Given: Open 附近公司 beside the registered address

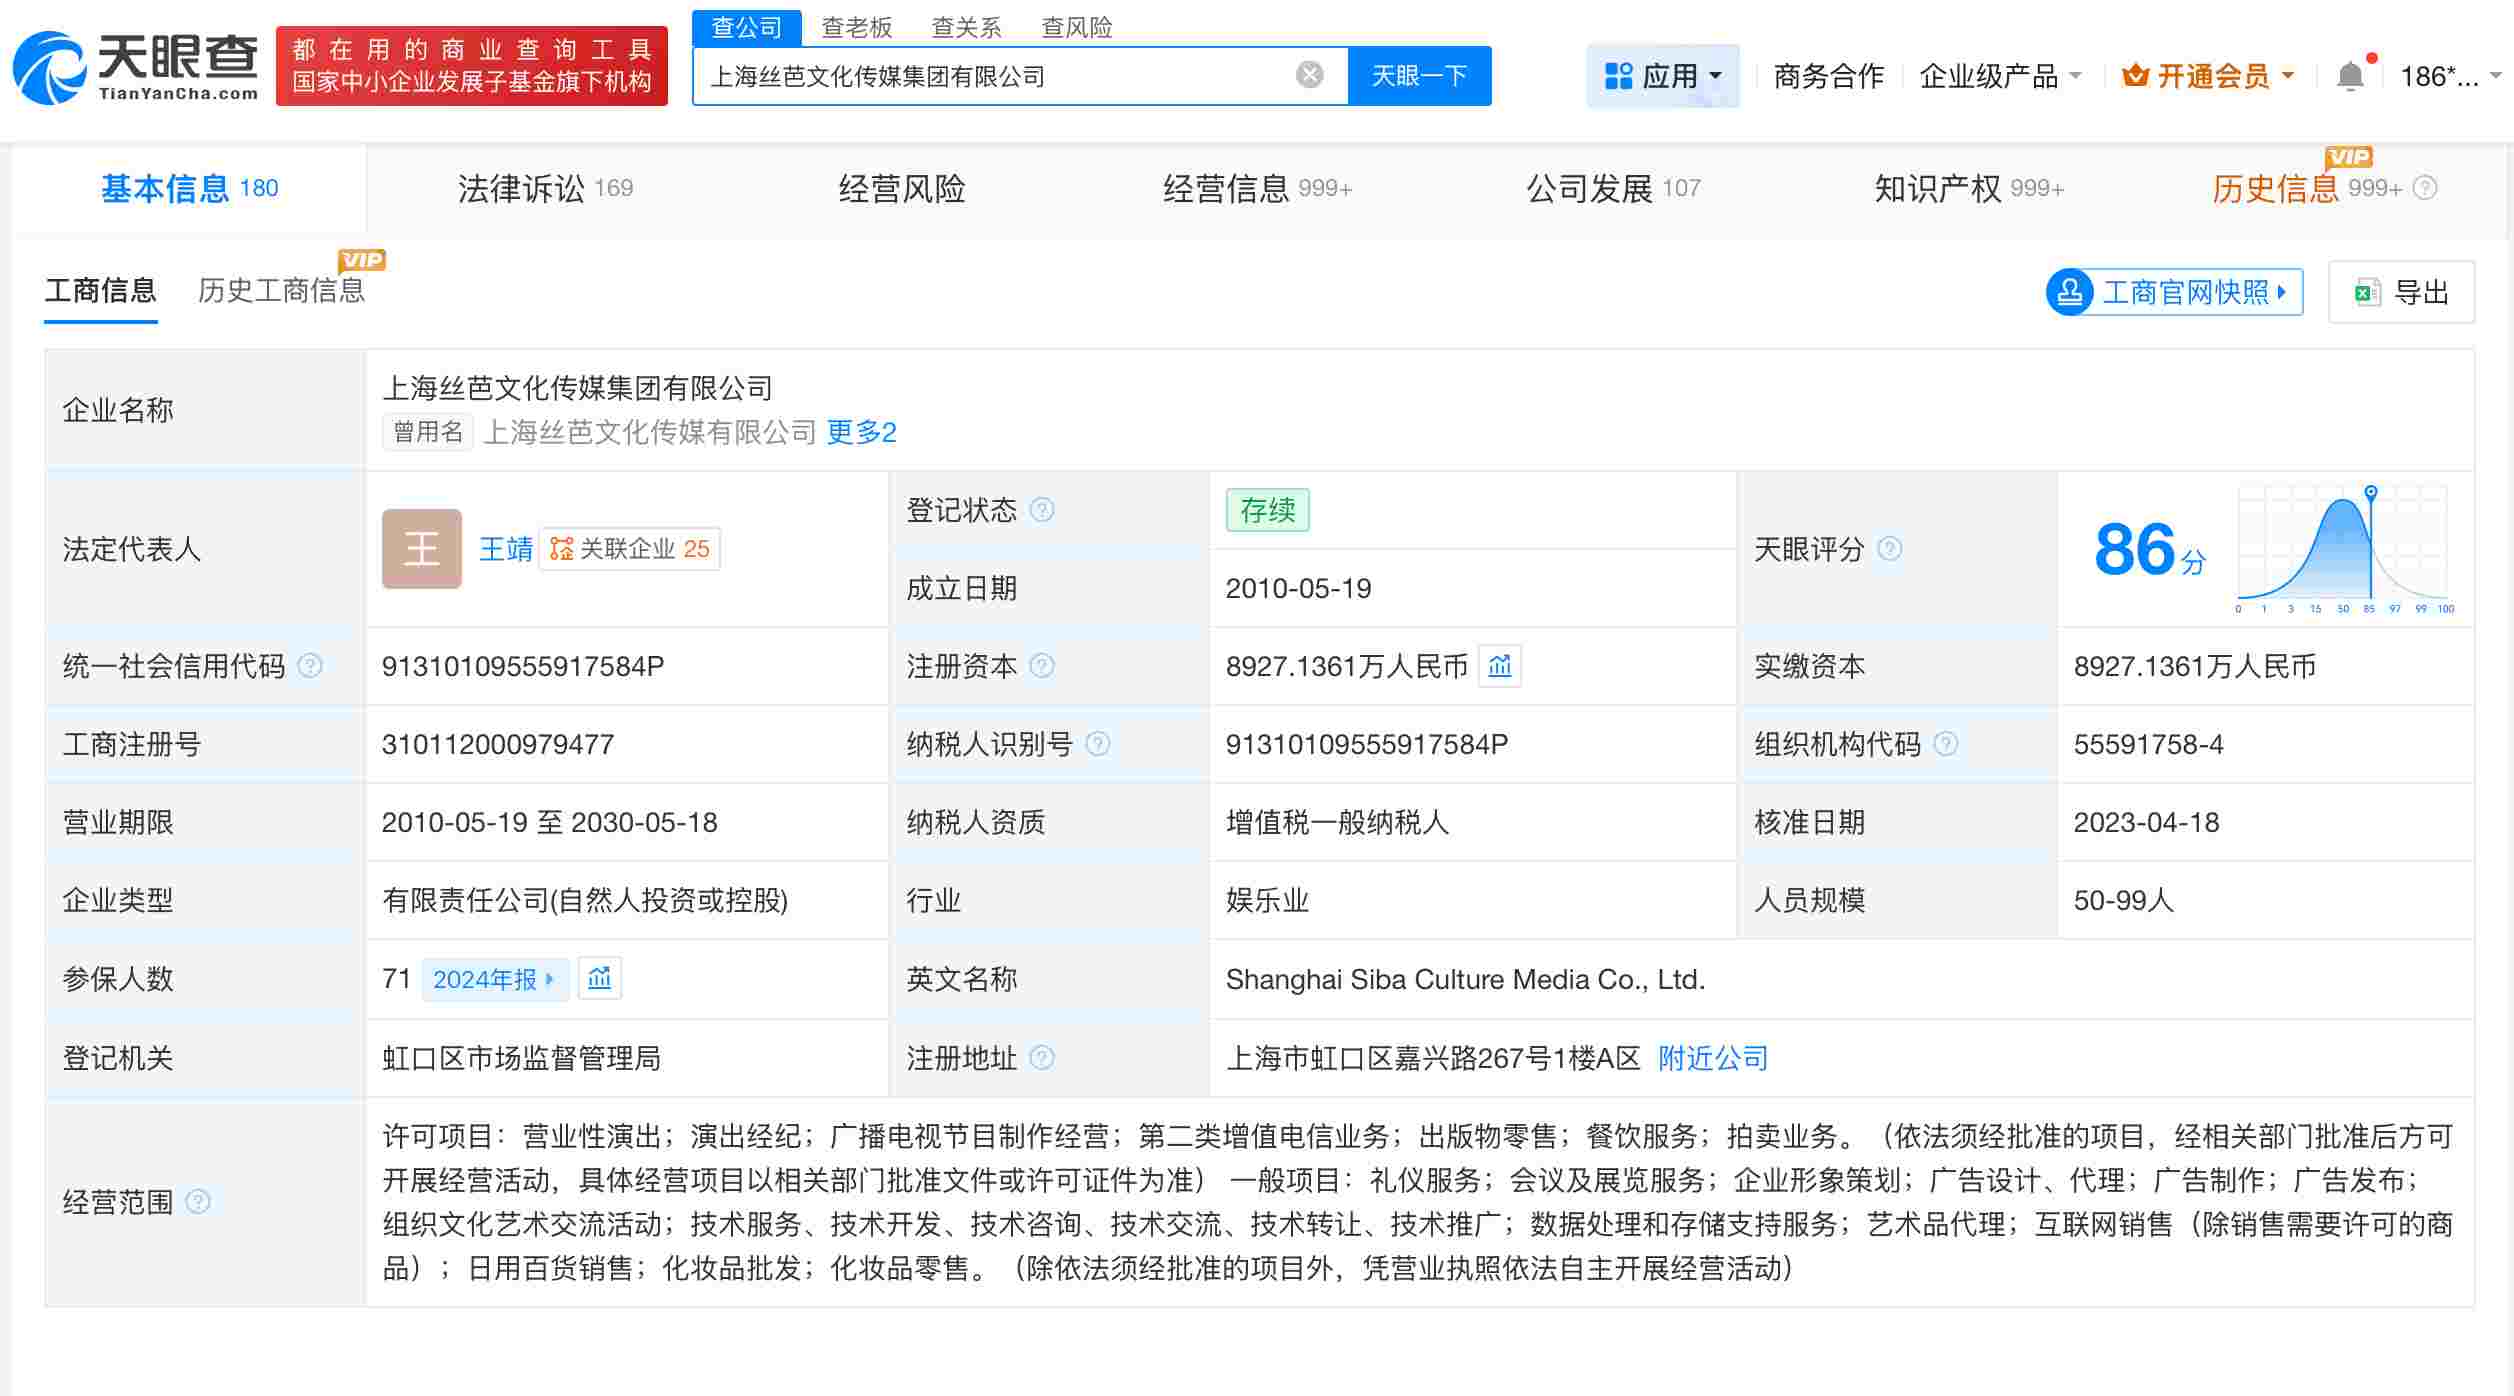Looking at the screenshot, I should [x=1711, y=1057].
